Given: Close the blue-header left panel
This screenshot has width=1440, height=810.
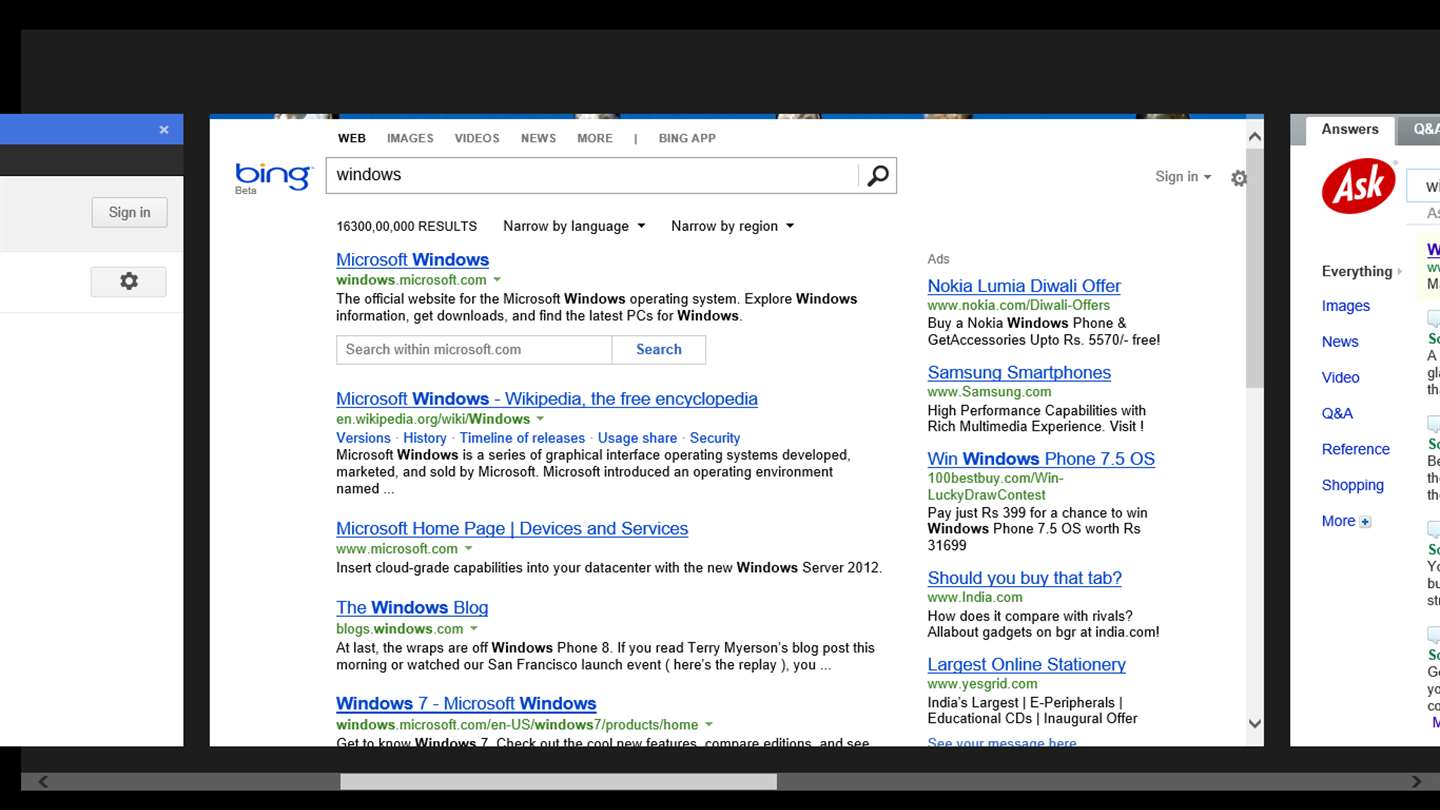Looking at the screenshot, I should coord(164,130).
